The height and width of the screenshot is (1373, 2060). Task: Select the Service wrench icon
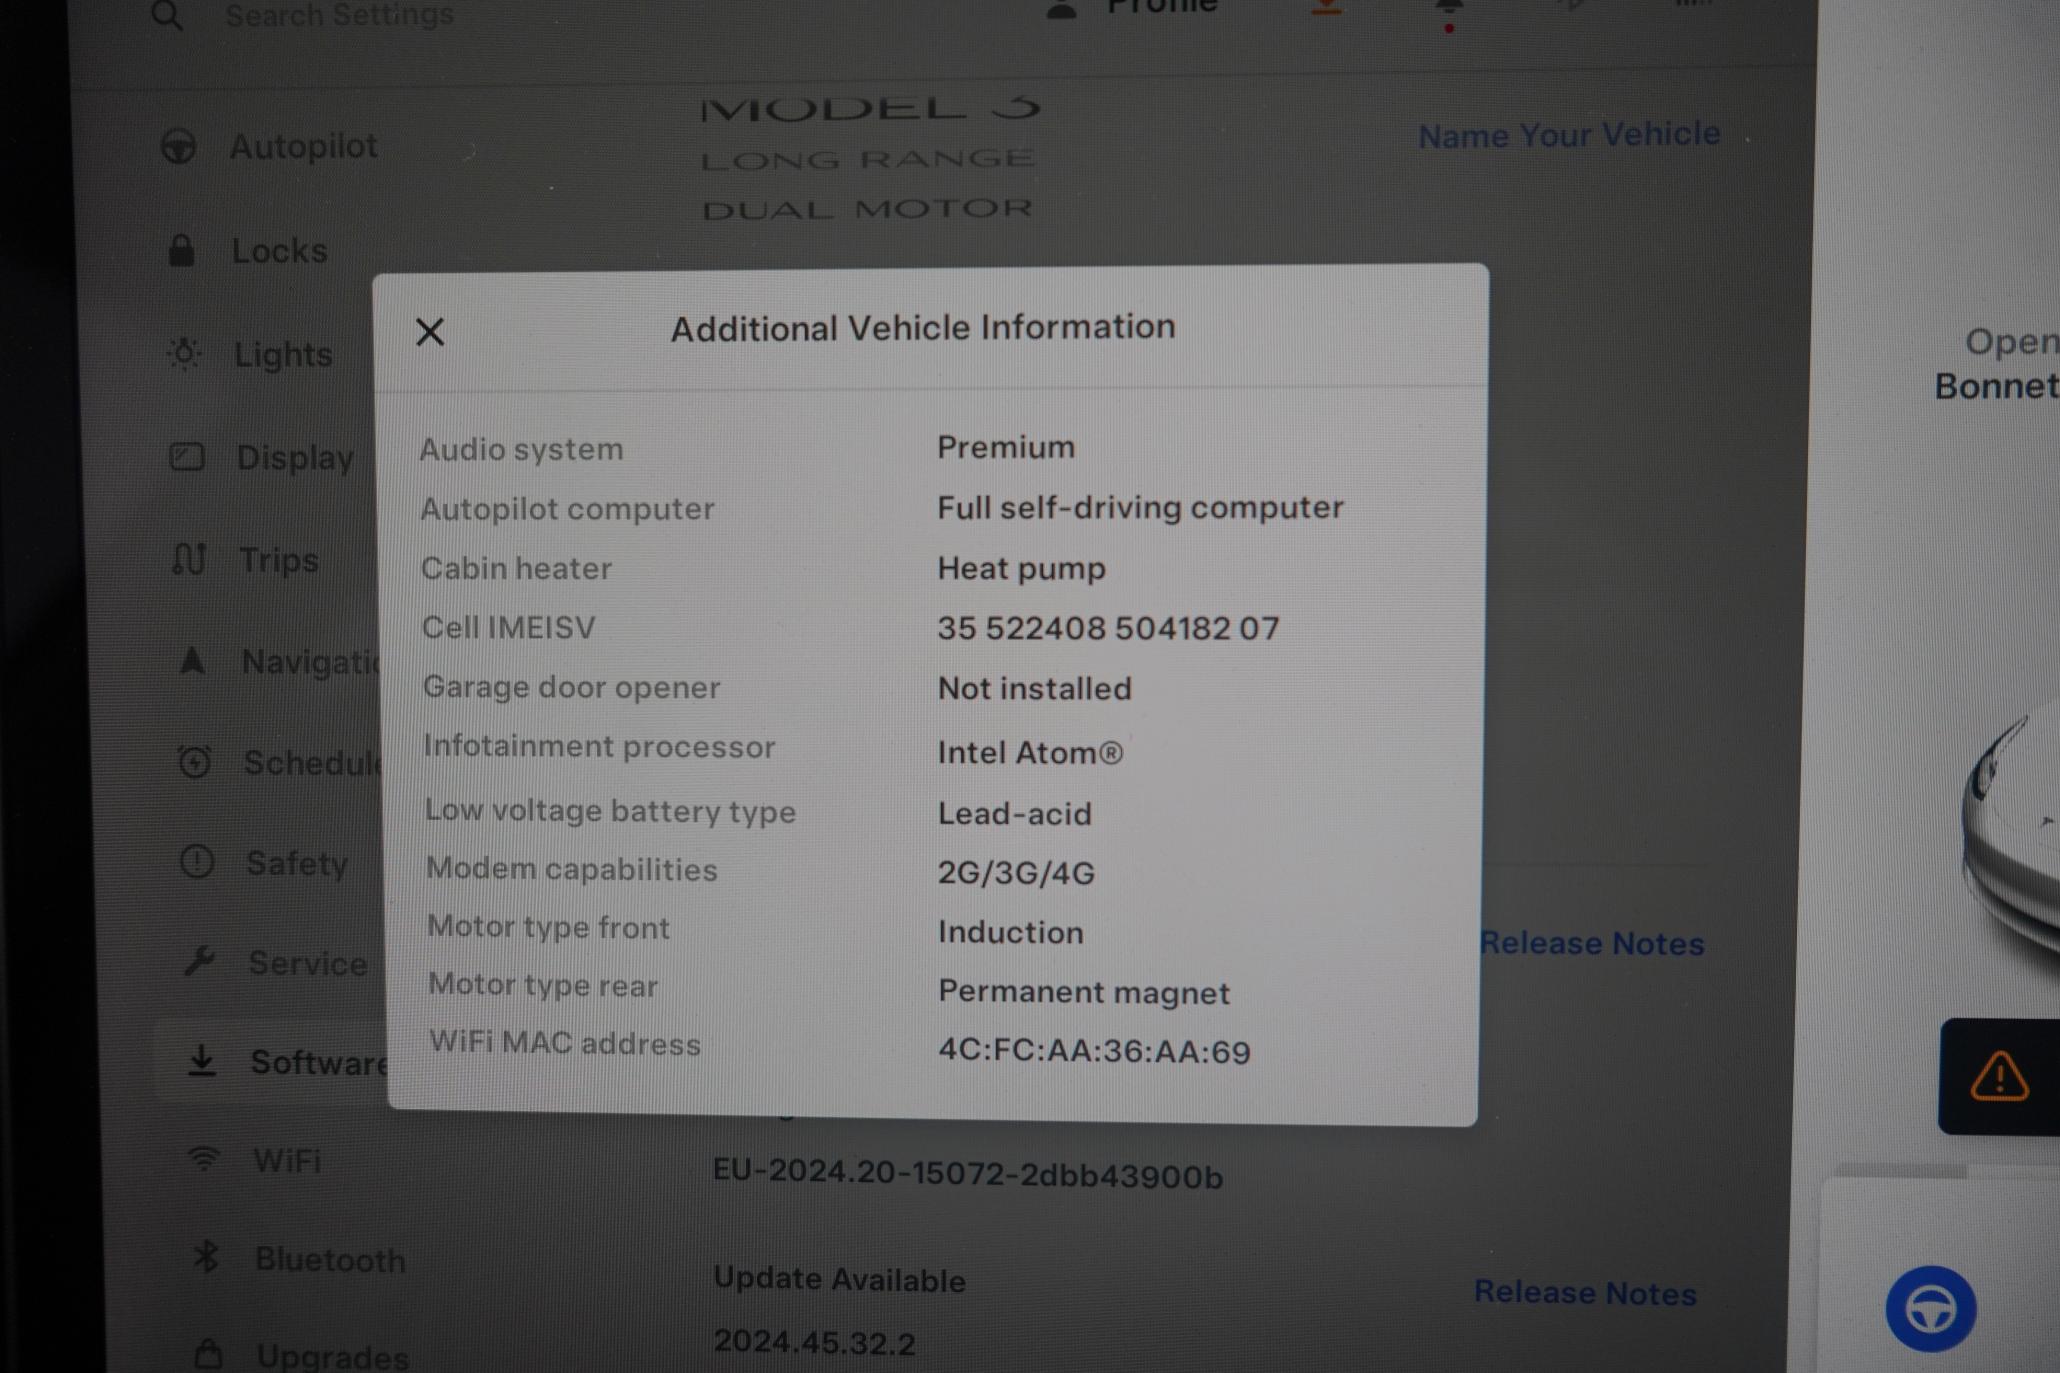click(199, 961)
